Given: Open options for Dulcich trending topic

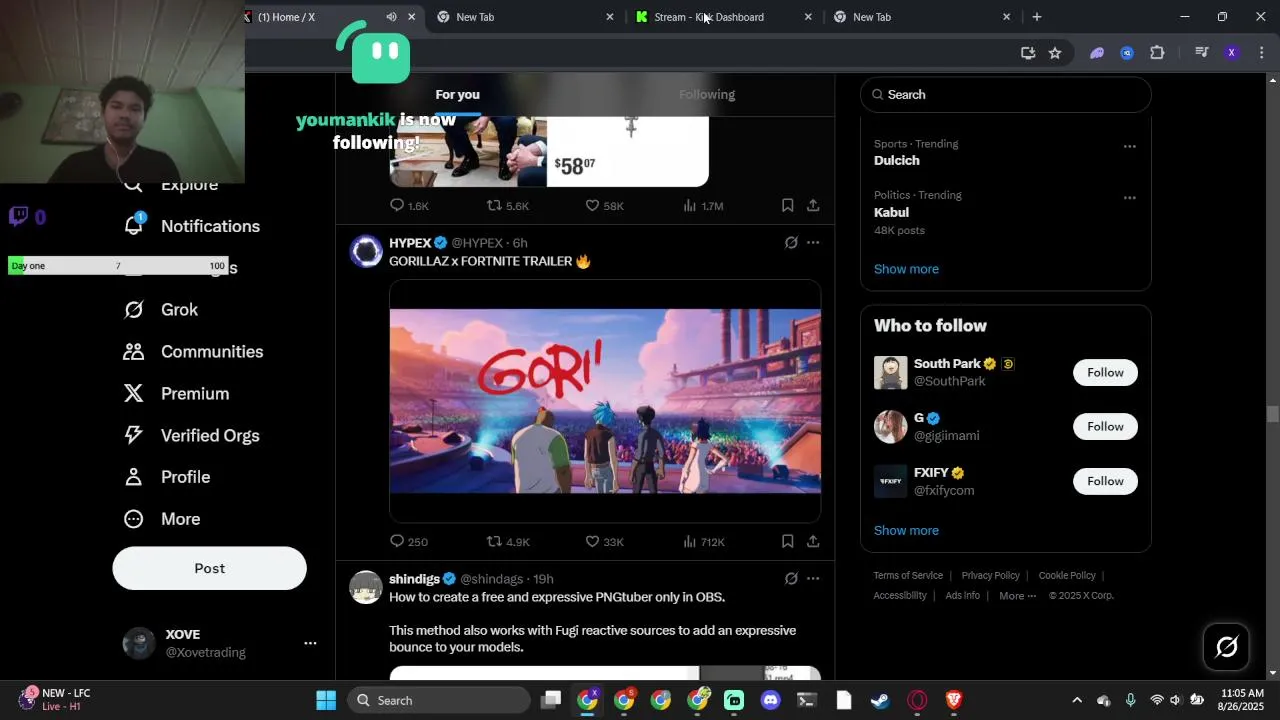Looking at the screenshot, I should coord(1129,147).
